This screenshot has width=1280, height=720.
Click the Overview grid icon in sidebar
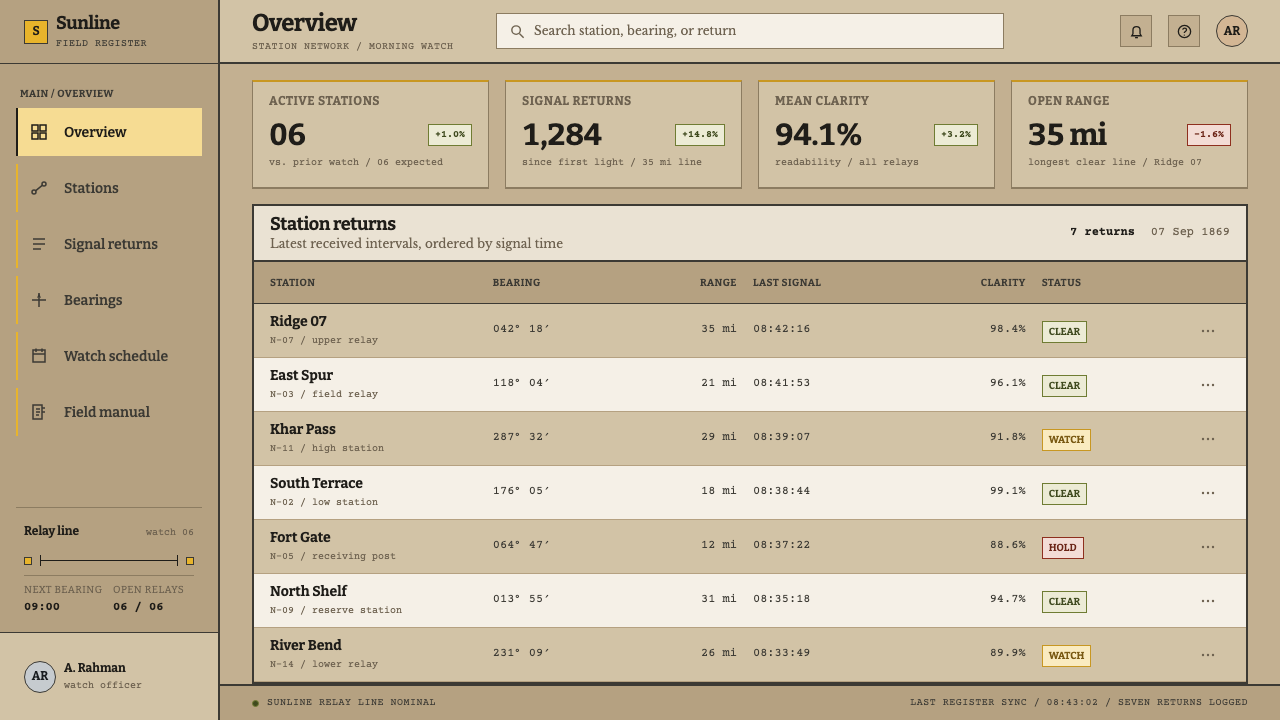point(39,132)
